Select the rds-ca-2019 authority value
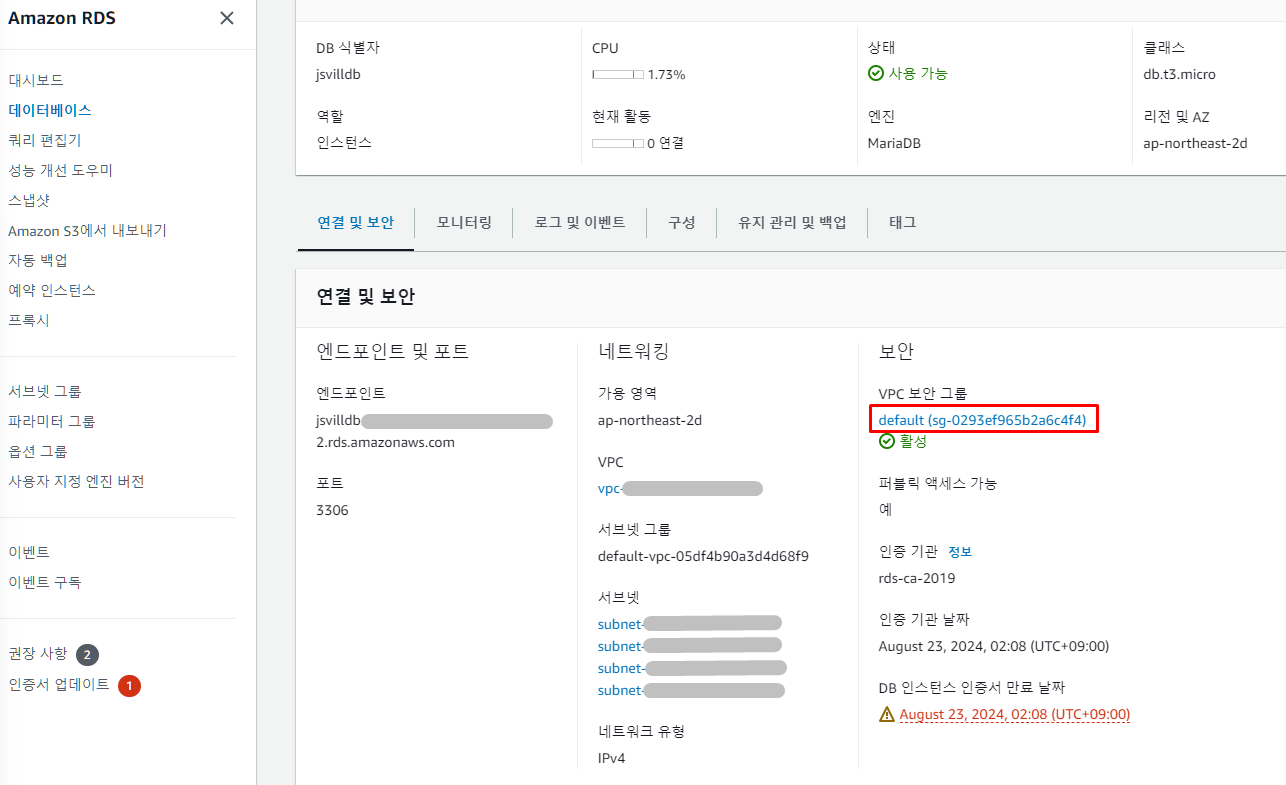 pos(917,578)
